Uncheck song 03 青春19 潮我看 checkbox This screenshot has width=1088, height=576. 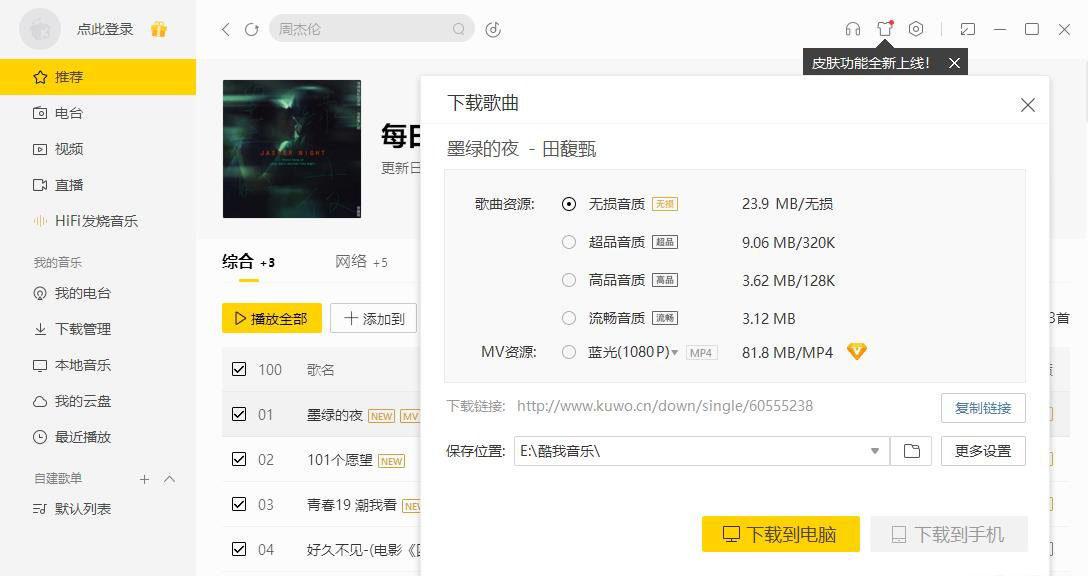[239, 505]
